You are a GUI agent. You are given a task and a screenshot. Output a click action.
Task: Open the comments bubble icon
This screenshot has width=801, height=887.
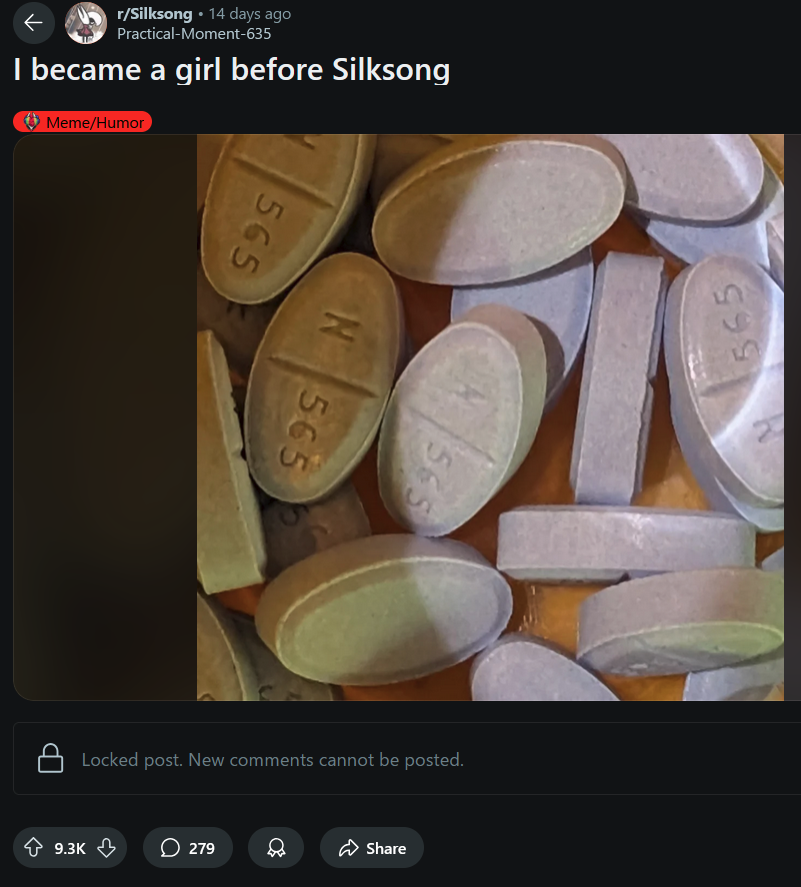(170, 847)
